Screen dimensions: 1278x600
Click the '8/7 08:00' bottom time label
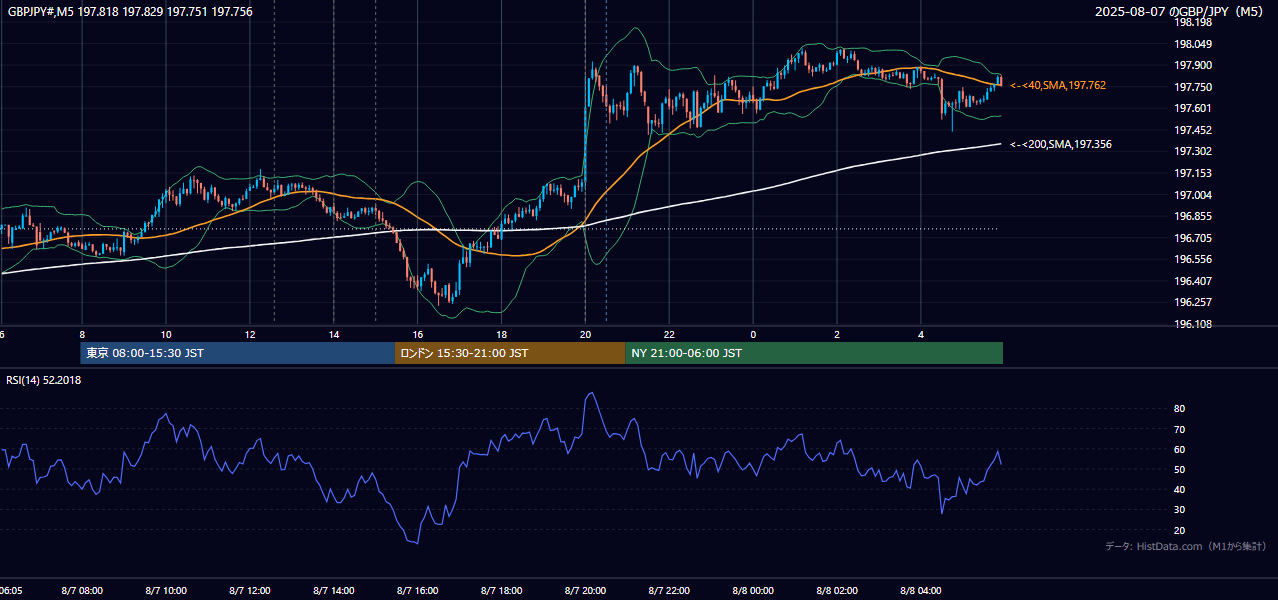click(x=81, y=591)
